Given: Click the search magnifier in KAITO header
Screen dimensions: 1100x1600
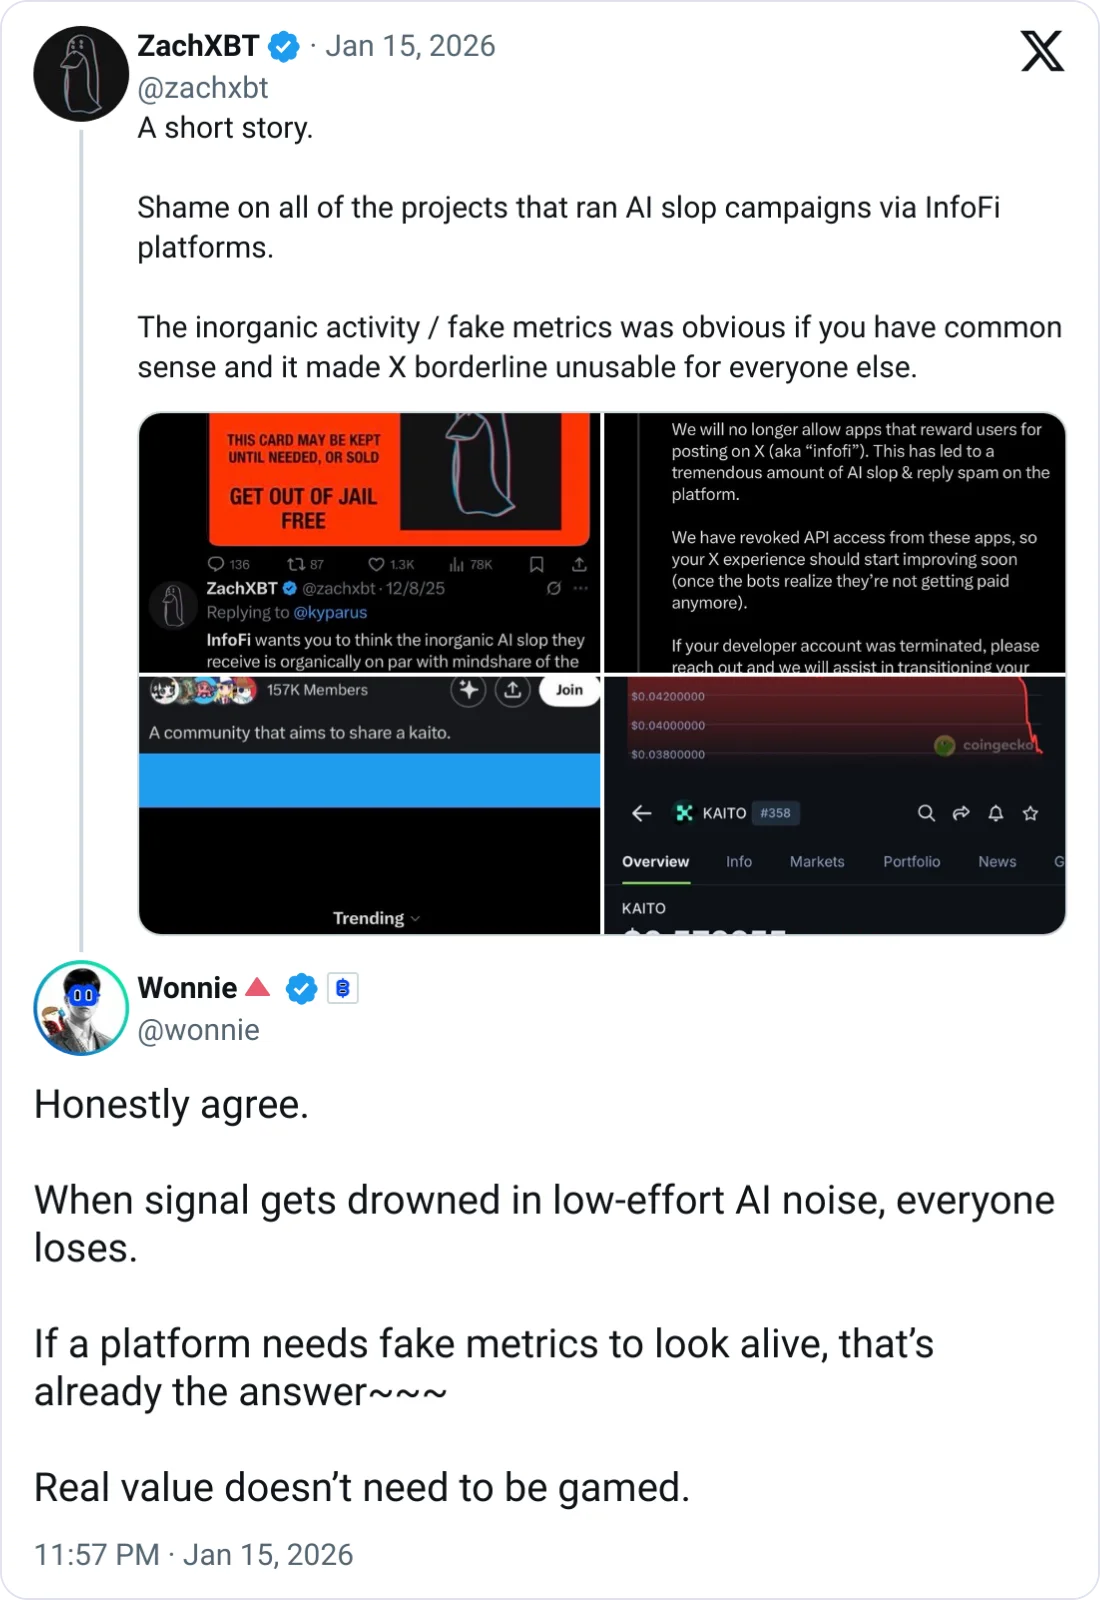Looking at the screenshot, I should click(x=926, y=813).
